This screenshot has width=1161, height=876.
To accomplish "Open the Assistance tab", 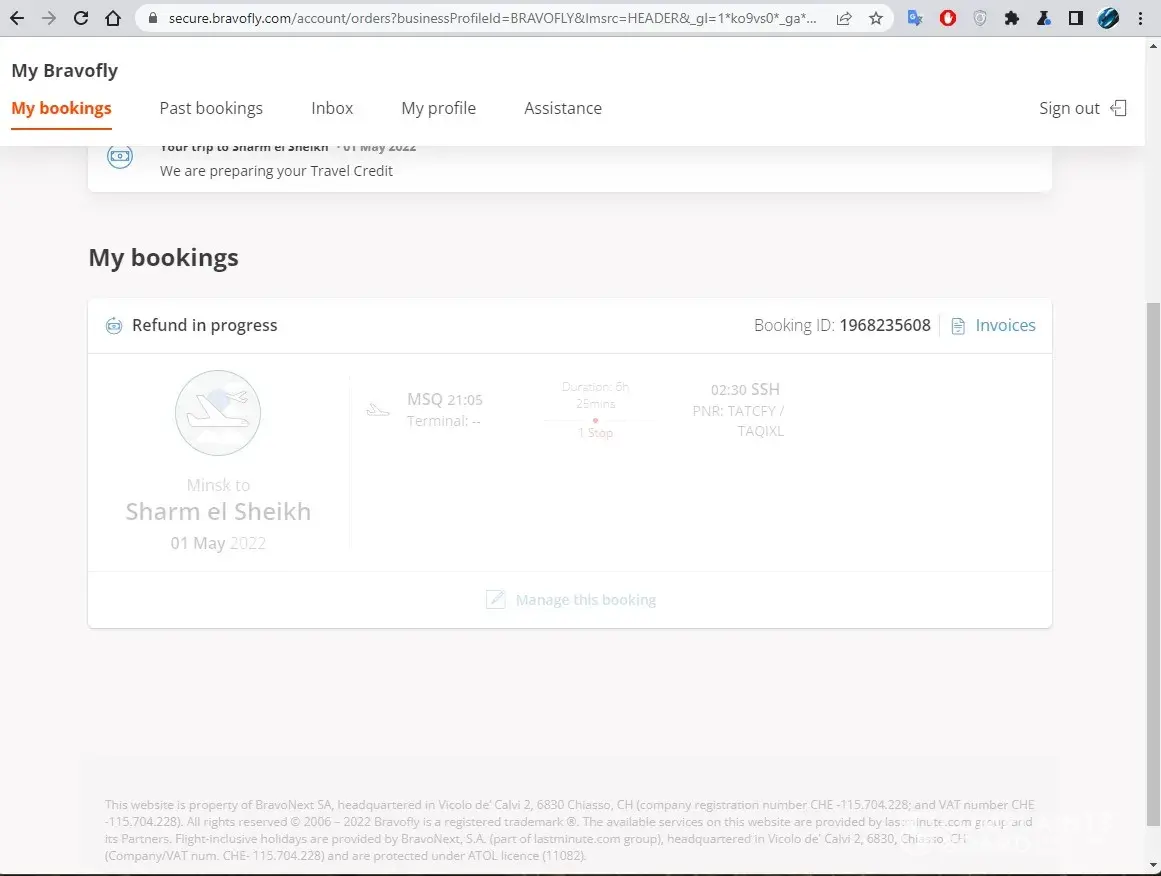I will [x=563, y=108].
